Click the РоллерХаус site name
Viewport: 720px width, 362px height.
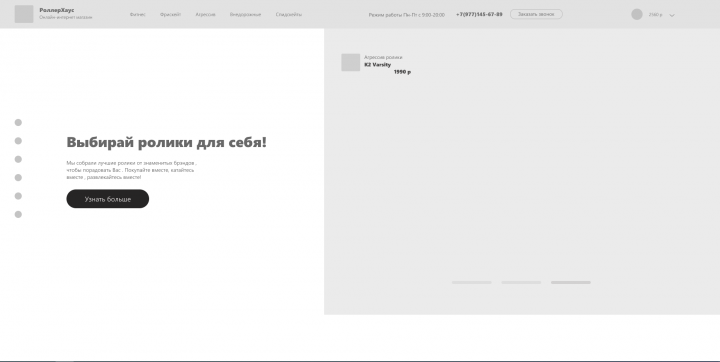(x=57, y=10)
